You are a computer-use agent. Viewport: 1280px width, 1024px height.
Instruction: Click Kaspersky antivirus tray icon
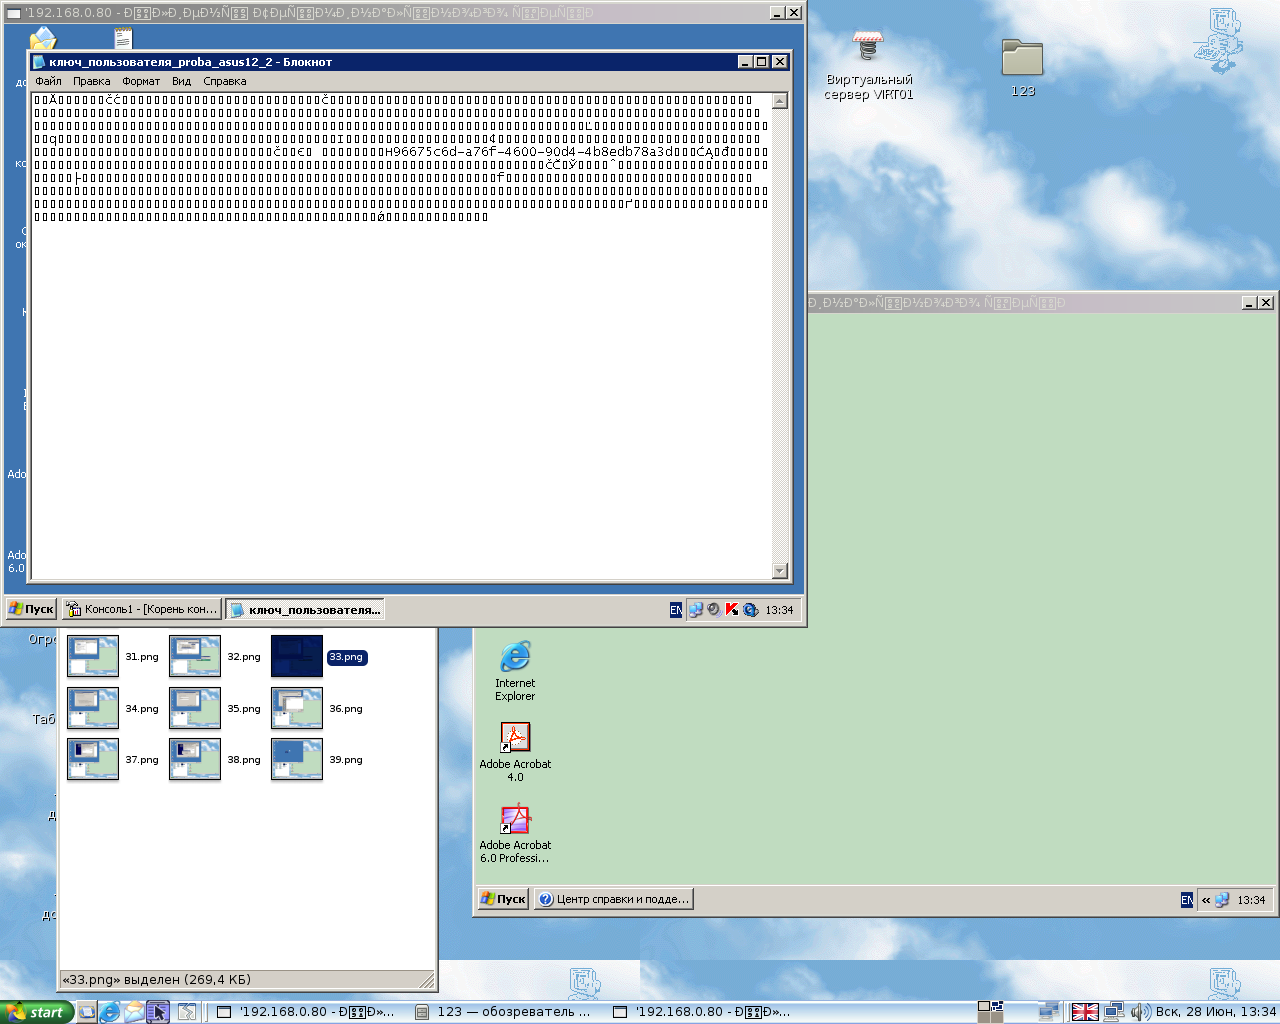(732, 610)
